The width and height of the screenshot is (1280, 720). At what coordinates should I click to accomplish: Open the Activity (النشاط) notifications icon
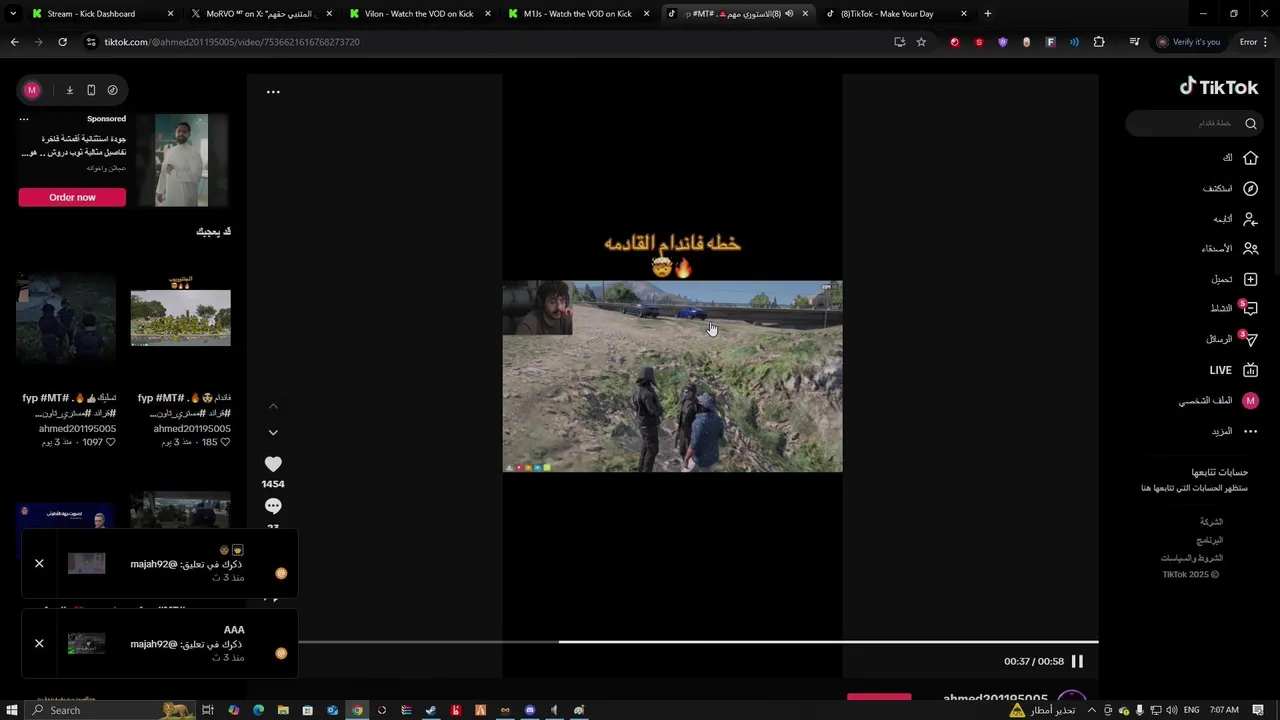tap(1249, 309)
